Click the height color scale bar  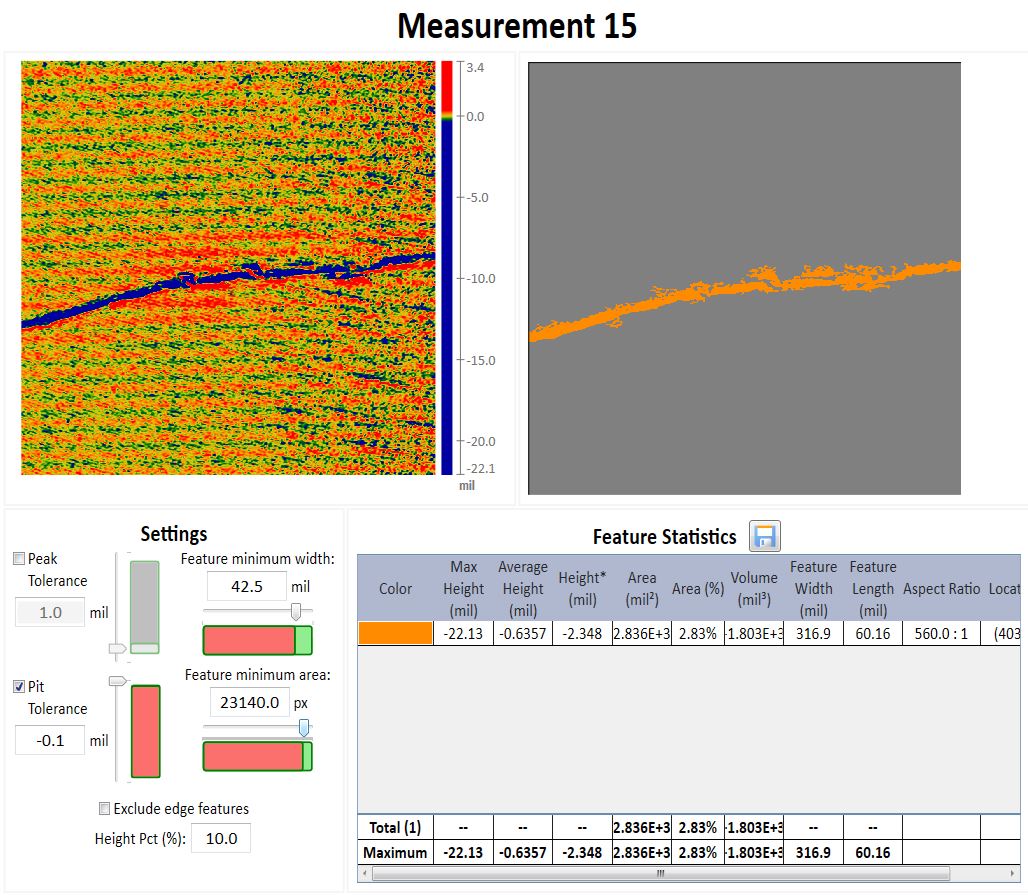447,268
